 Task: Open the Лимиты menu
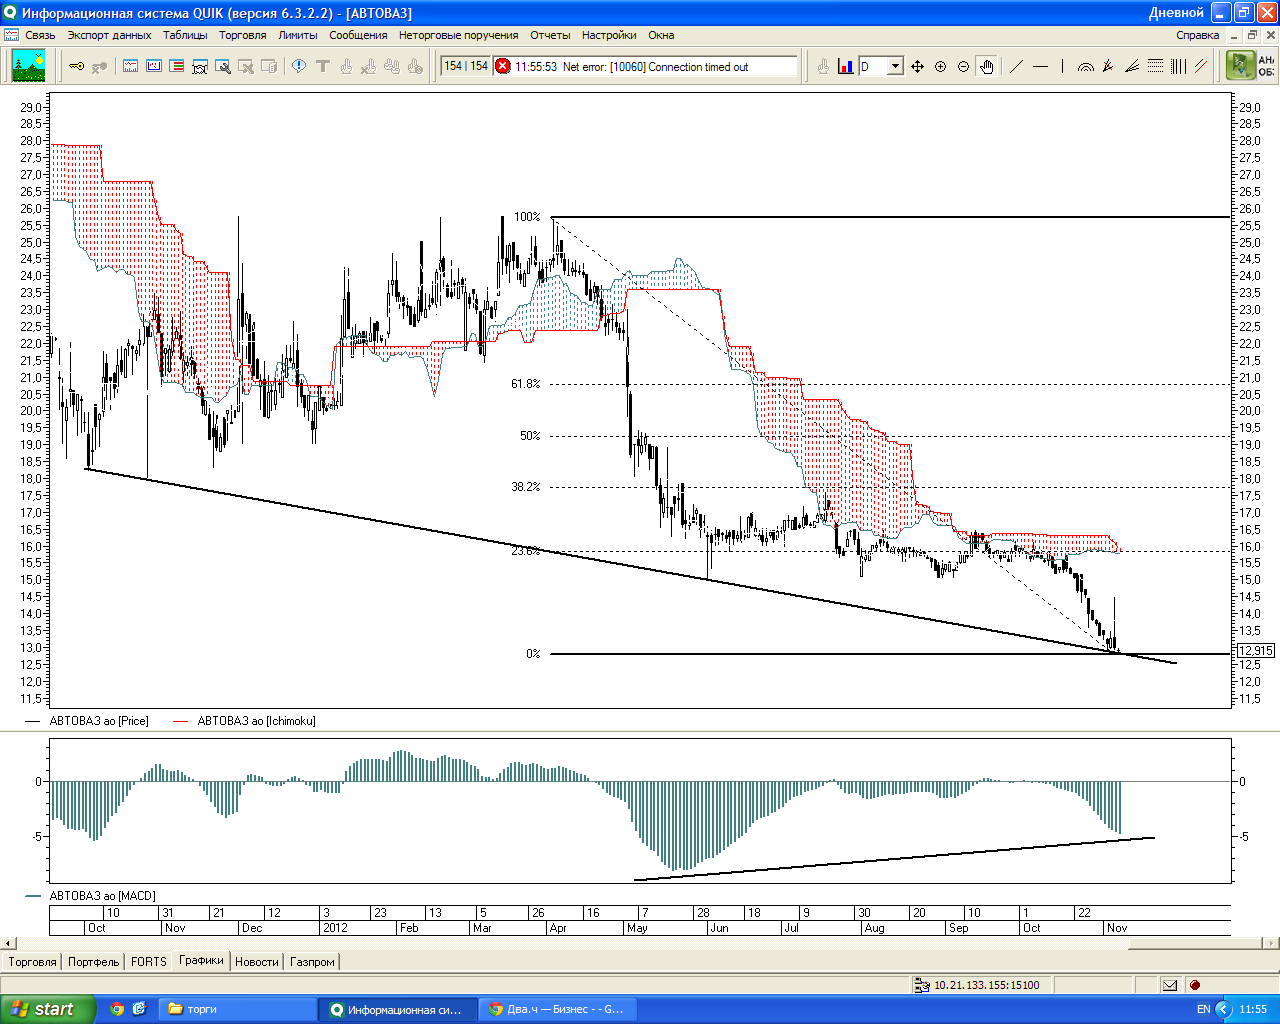298,35
